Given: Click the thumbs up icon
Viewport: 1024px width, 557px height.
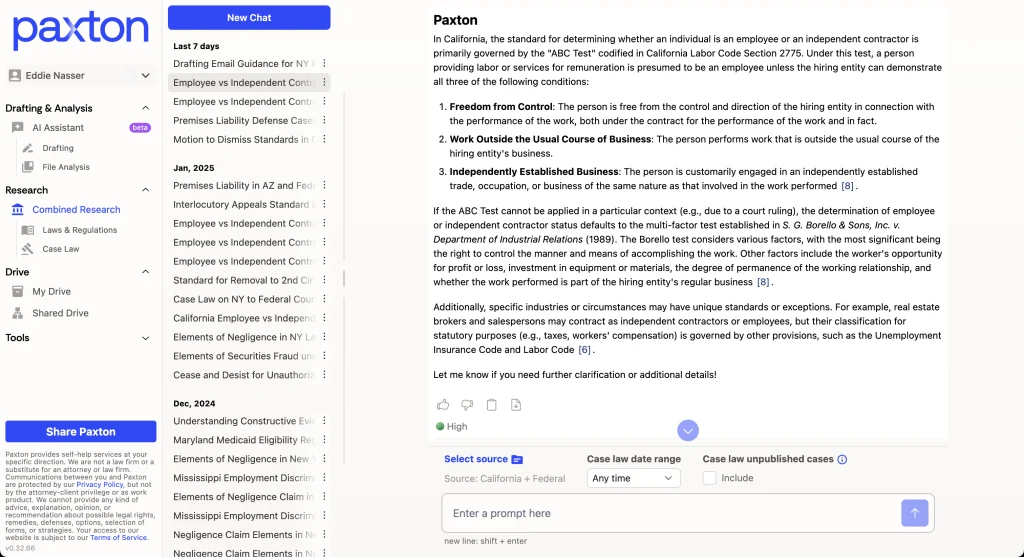Looking at the screenshot, I should (x=443, y=405).
